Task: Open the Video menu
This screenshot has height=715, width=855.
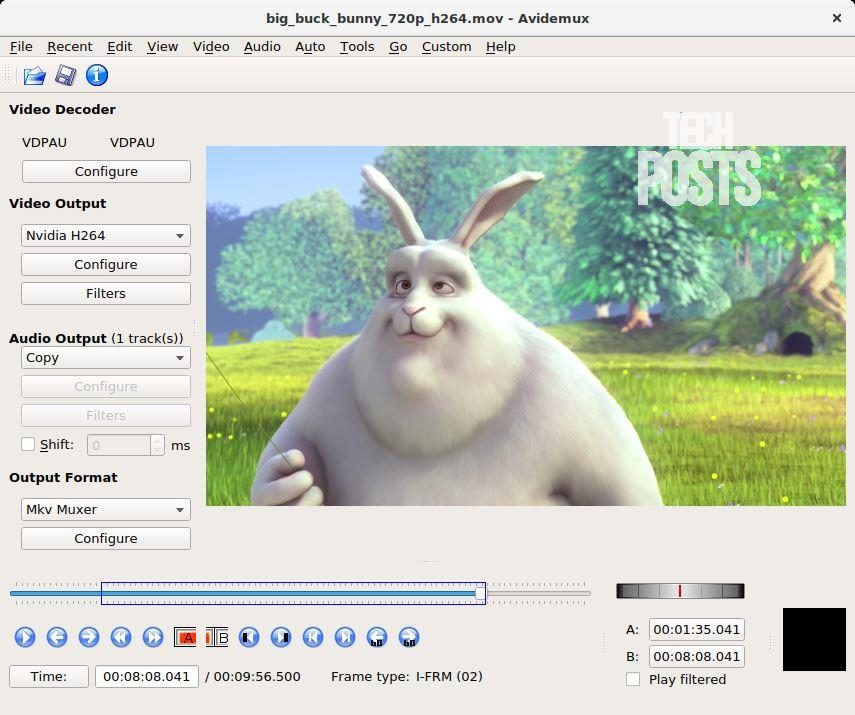Action: point(211,47)
